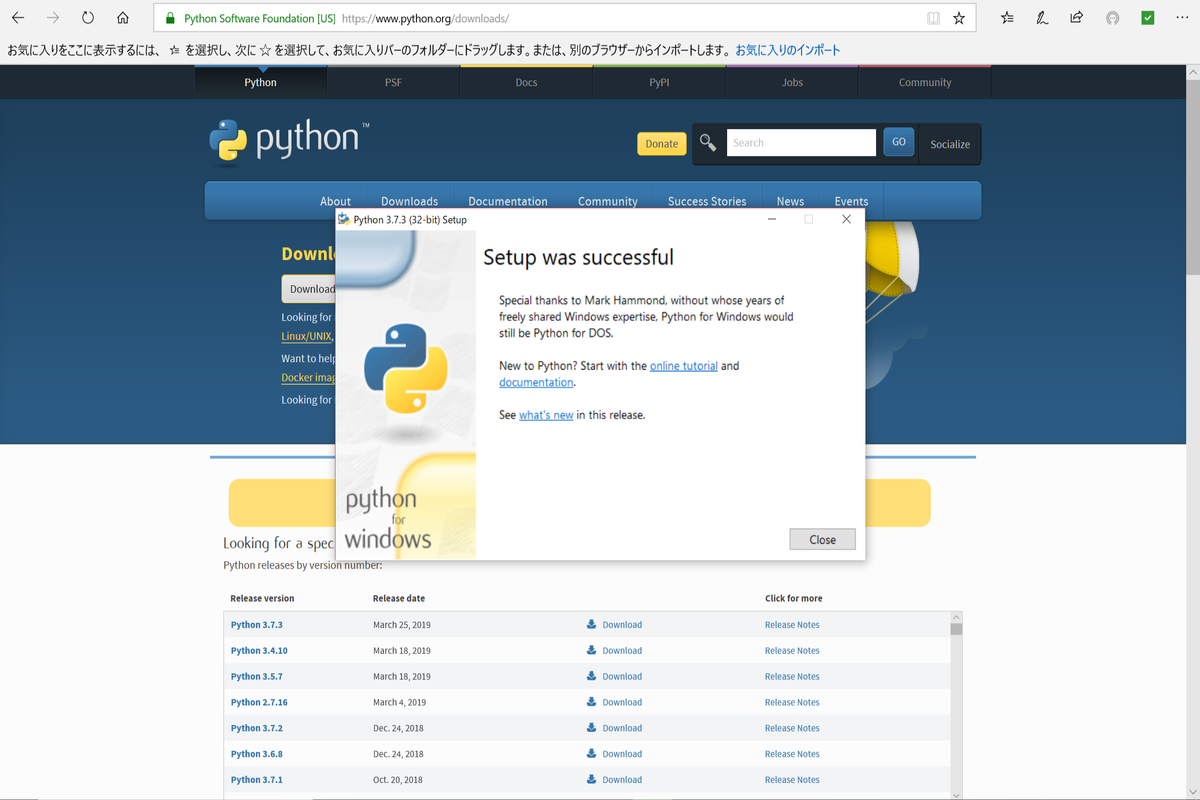This screenshot has width=1200, height=800.
Task: Open Python 2.7.16 release link
Action: [259, 703]
